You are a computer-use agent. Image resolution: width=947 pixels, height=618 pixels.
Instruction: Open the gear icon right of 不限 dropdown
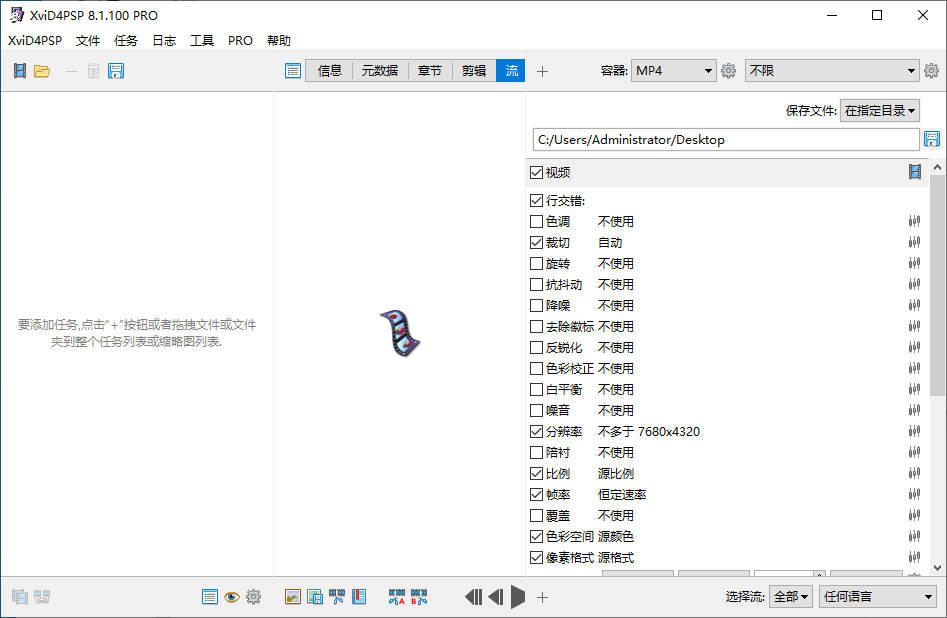click(x=931, y=71)
